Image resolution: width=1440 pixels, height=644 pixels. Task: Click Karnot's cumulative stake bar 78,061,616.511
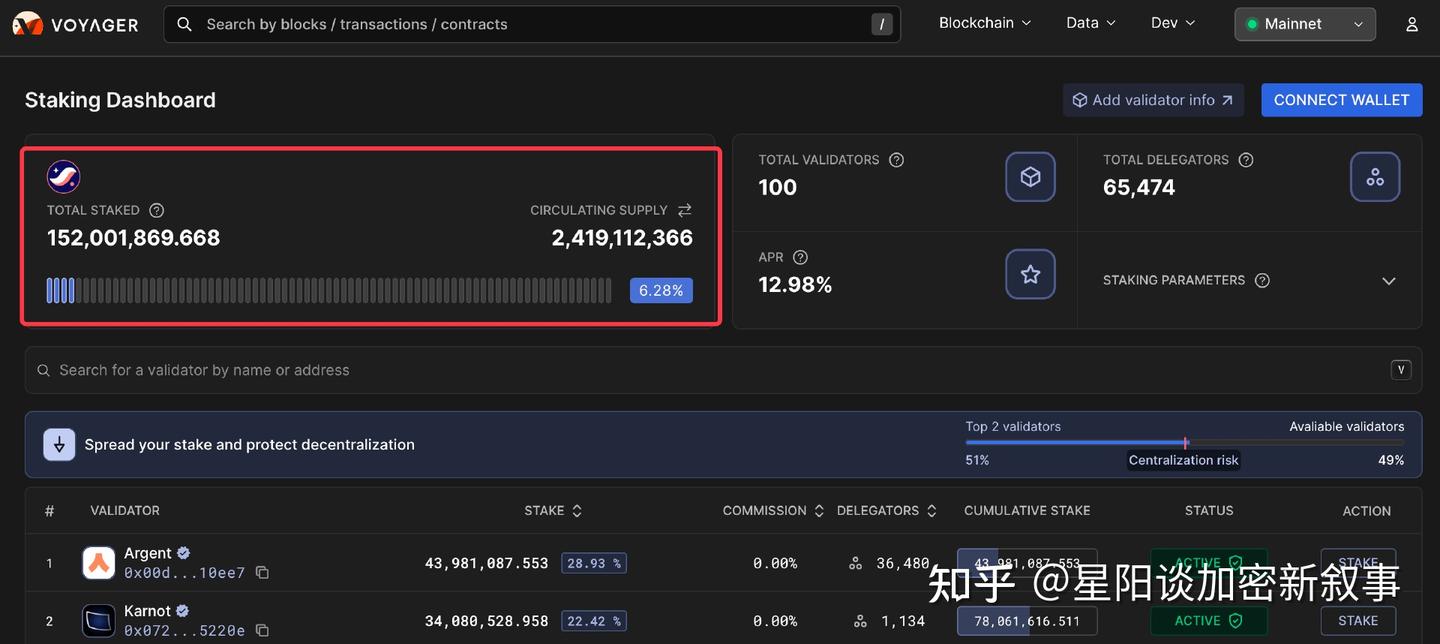[x=1027, y=621]
